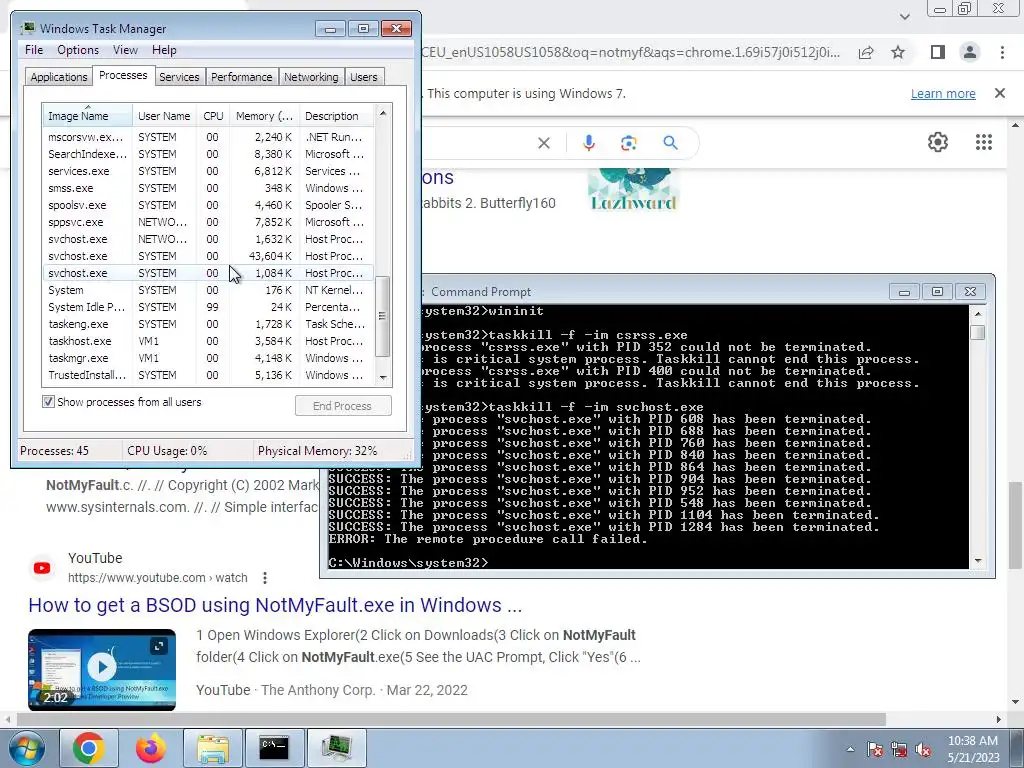The height and width of the screenshot is (768, 1024).
Task: Open the Chrome profile avatar icon
Action: [970, 52]
